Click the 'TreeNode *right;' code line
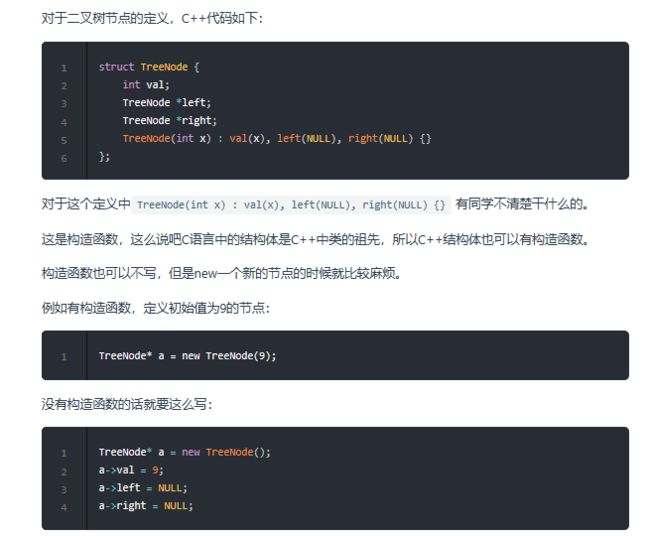Viewport: 650px width, 536px height. pyautogui.click(x=170, y=121)
